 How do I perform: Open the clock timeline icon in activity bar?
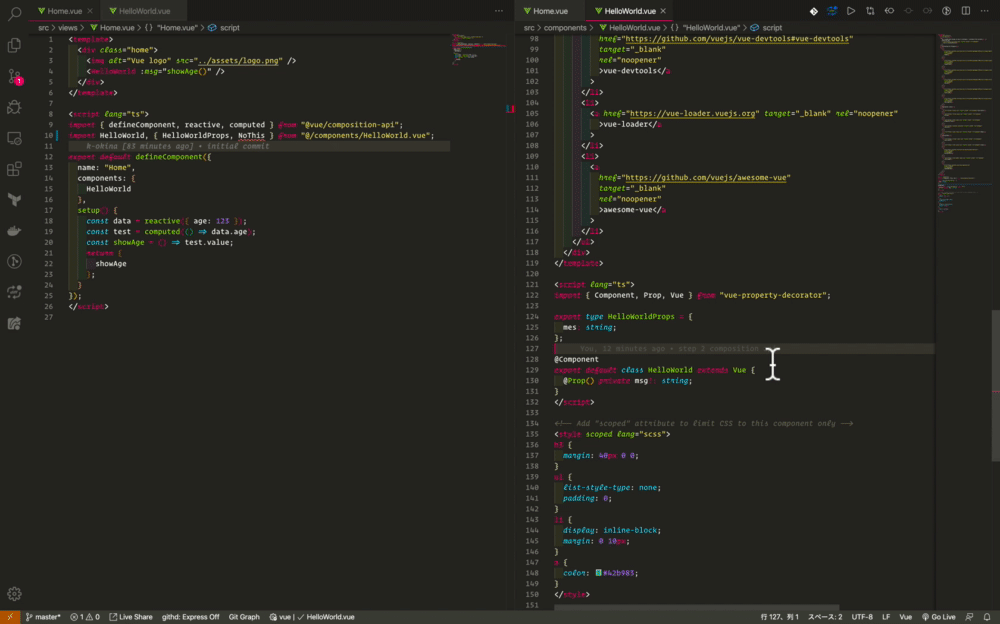14,262
